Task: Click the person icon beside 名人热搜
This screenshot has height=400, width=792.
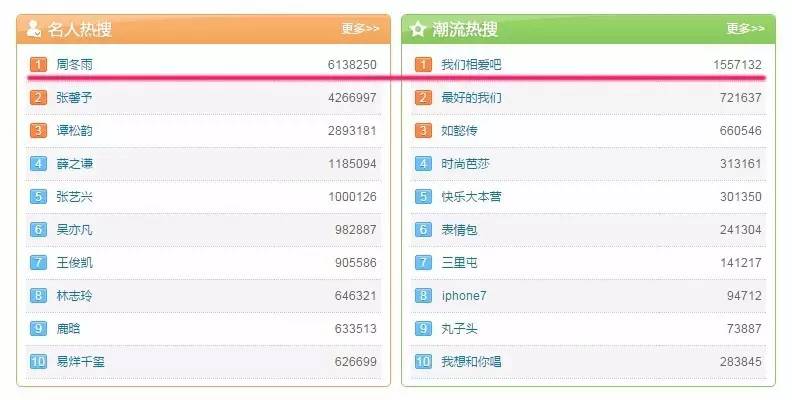Action: (34, 28)
